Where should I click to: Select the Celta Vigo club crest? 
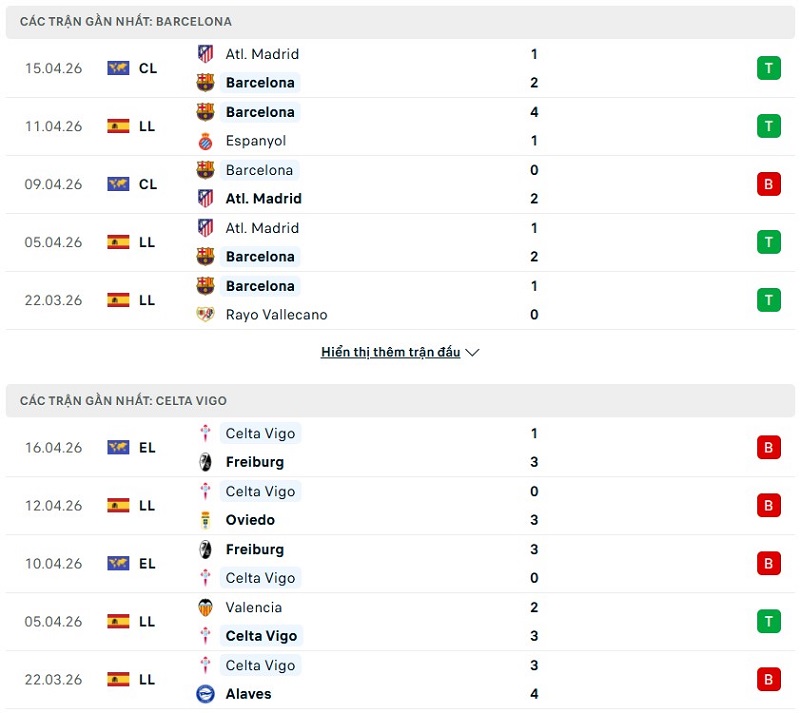click(205, 433)
